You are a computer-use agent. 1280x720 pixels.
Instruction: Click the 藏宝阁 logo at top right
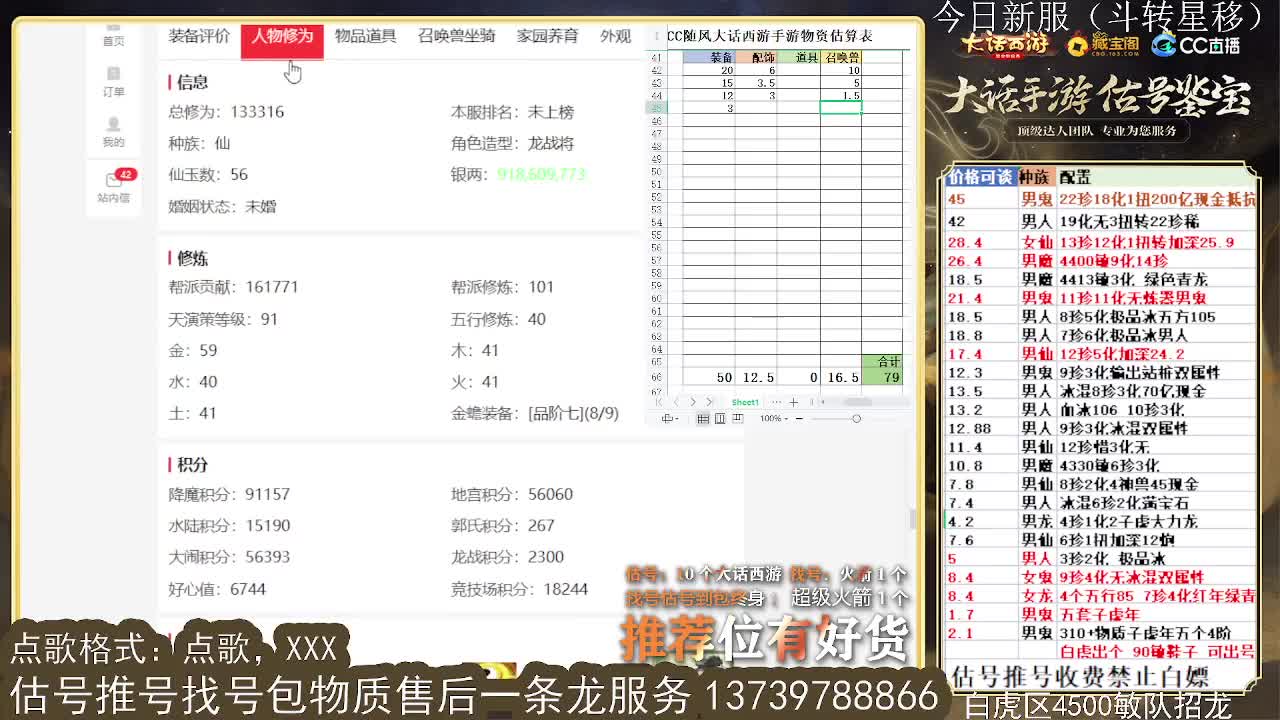tap(1103, 45)
